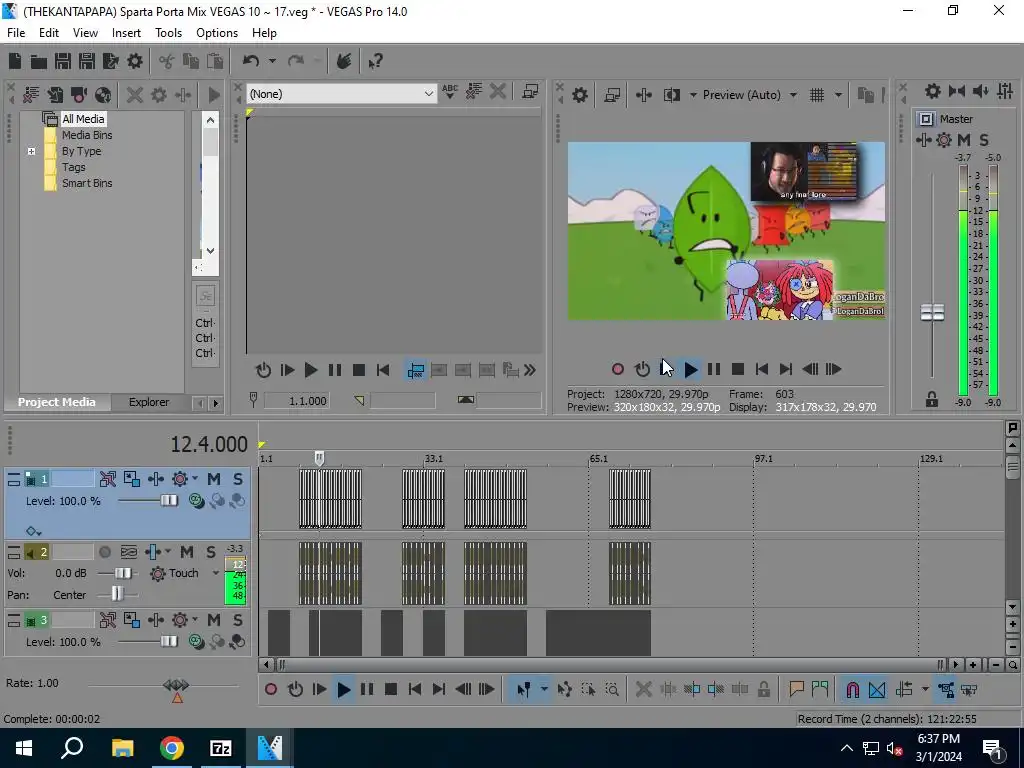Screen dimensions: 1024x768
Task: Mute video track 3
Action: click(x=214, y=620)
